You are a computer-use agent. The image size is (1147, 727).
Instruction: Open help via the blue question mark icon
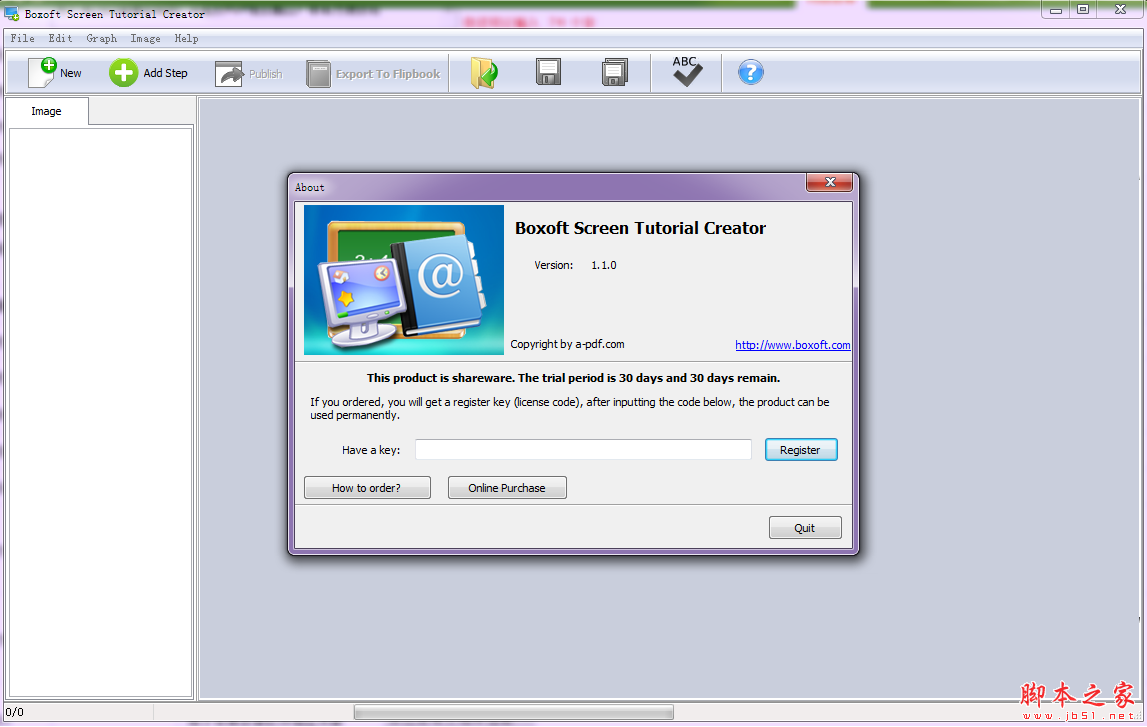coord(751,72)
